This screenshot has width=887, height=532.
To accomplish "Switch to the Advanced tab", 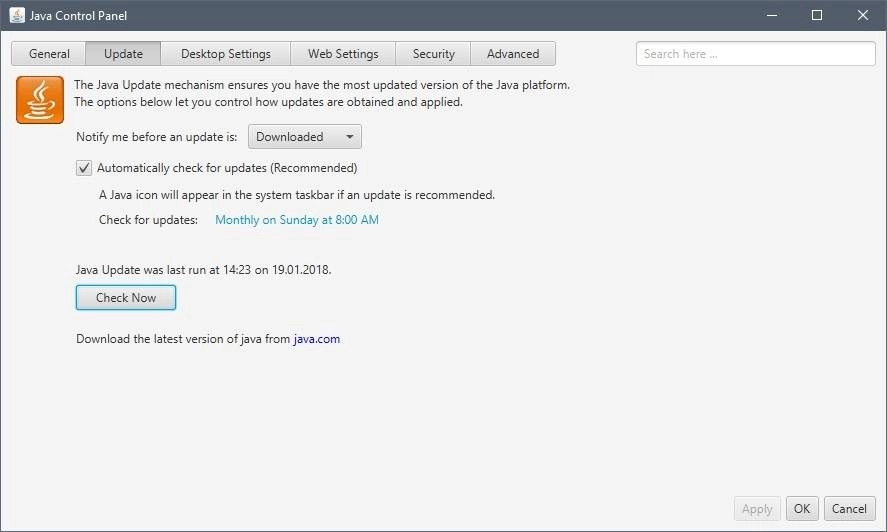I will click(513, 54).
